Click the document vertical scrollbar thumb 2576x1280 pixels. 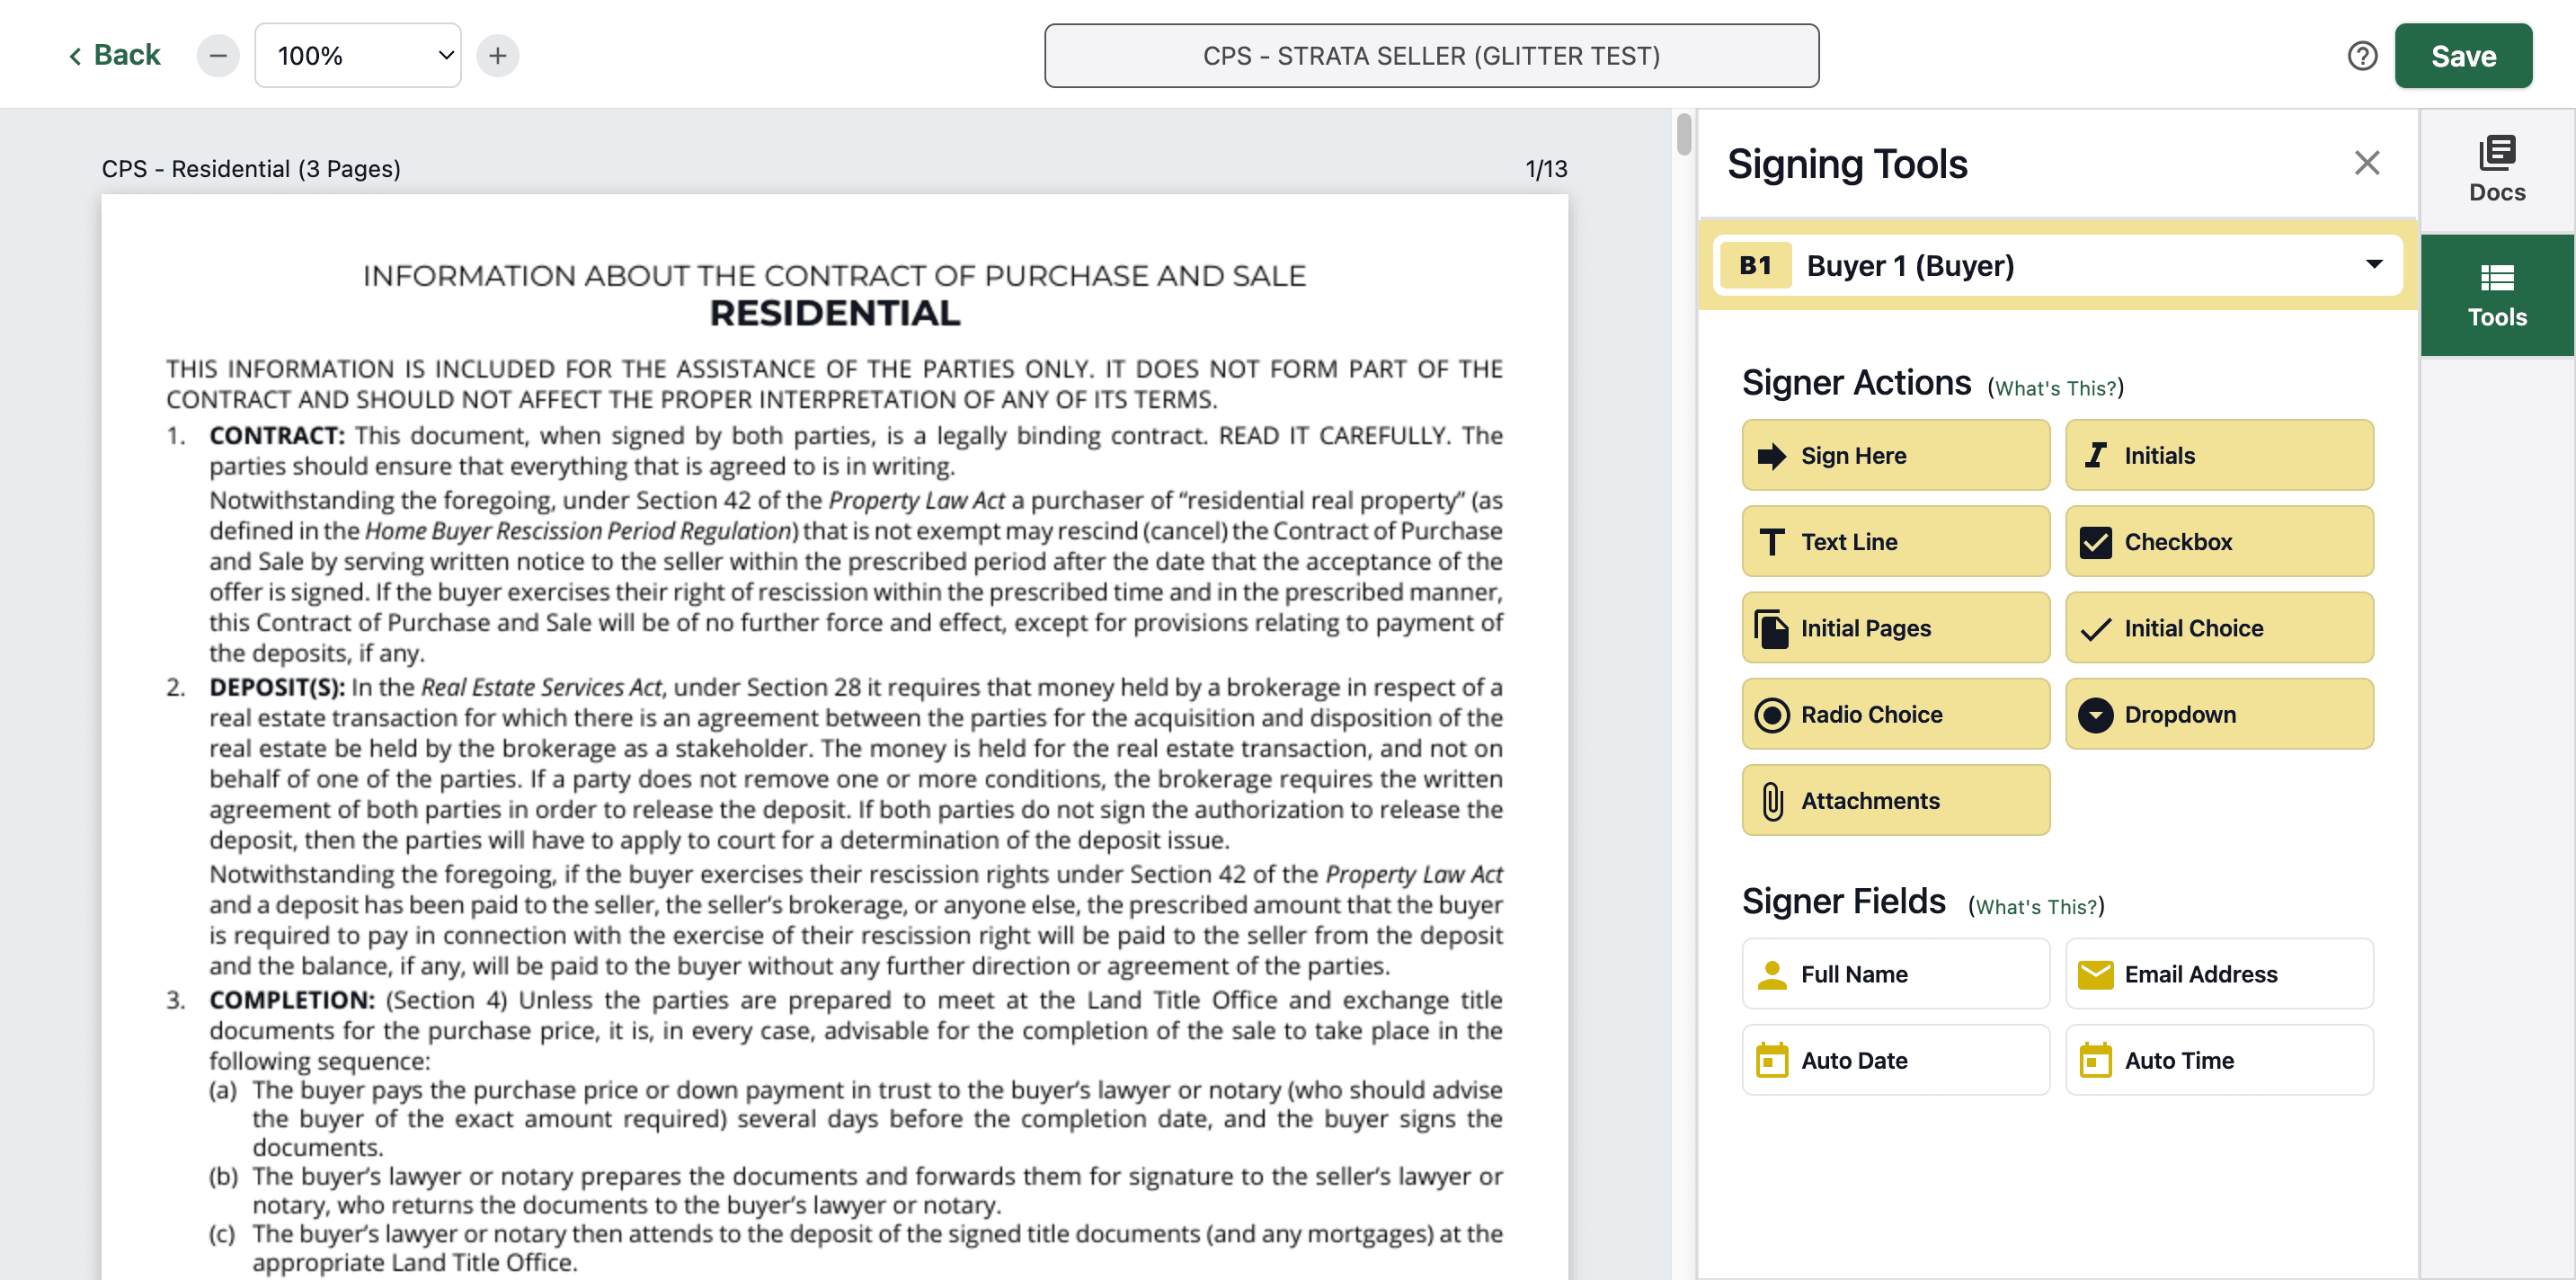1684,135
